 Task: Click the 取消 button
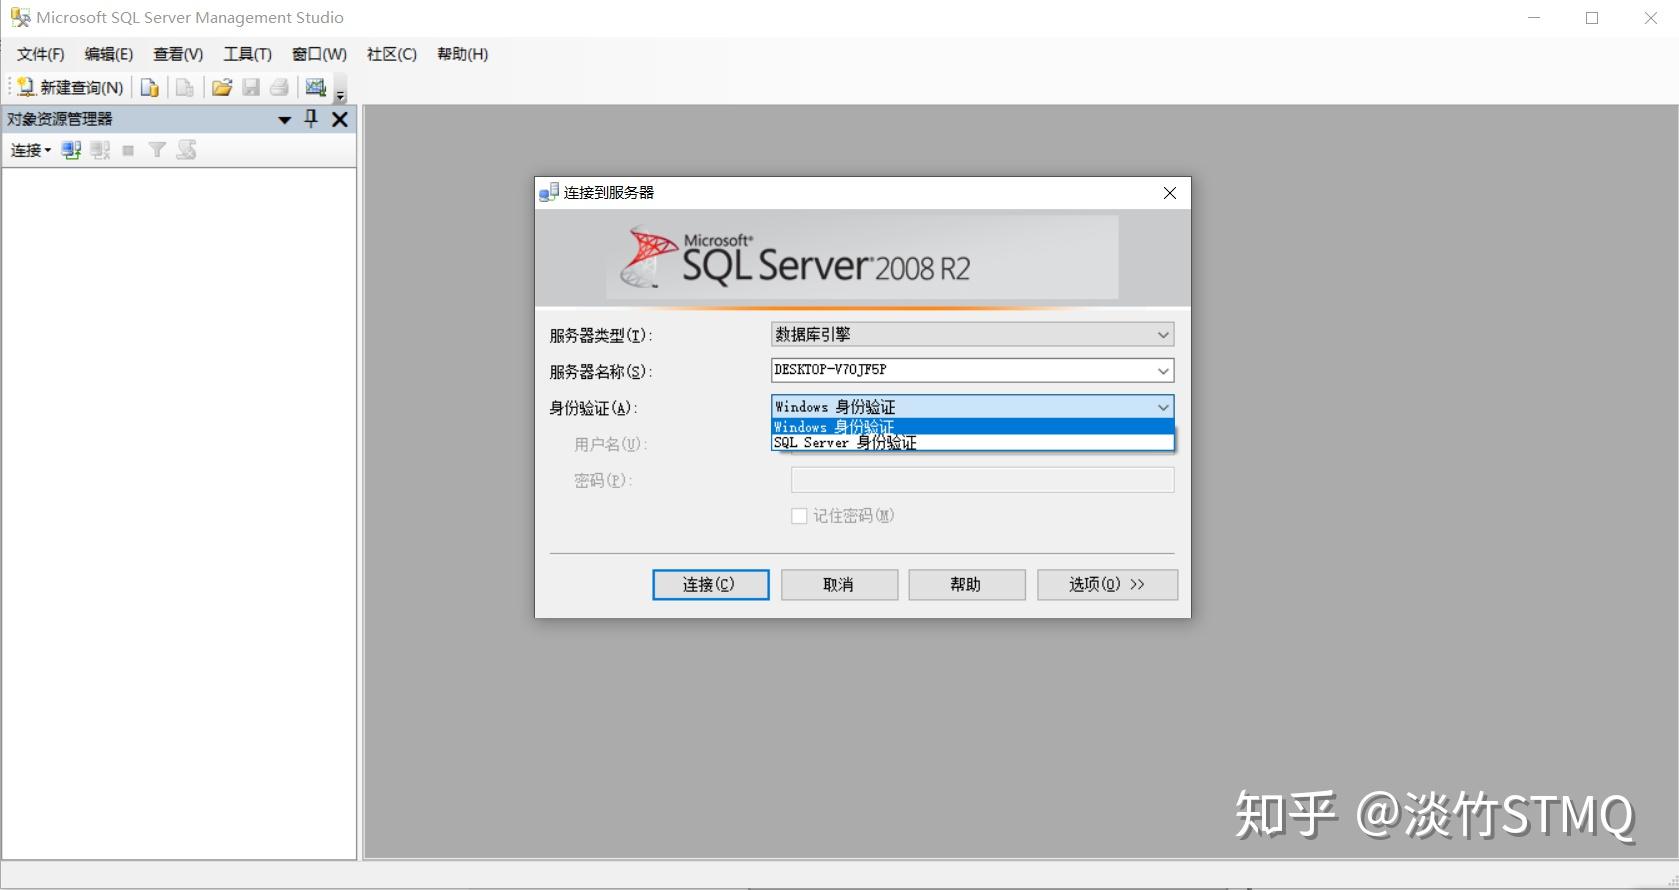click(839, 585)
